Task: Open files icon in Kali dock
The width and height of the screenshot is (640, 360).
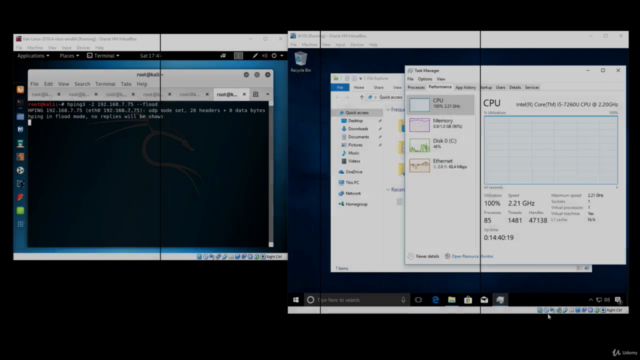Action: click(x=20, y=116)
